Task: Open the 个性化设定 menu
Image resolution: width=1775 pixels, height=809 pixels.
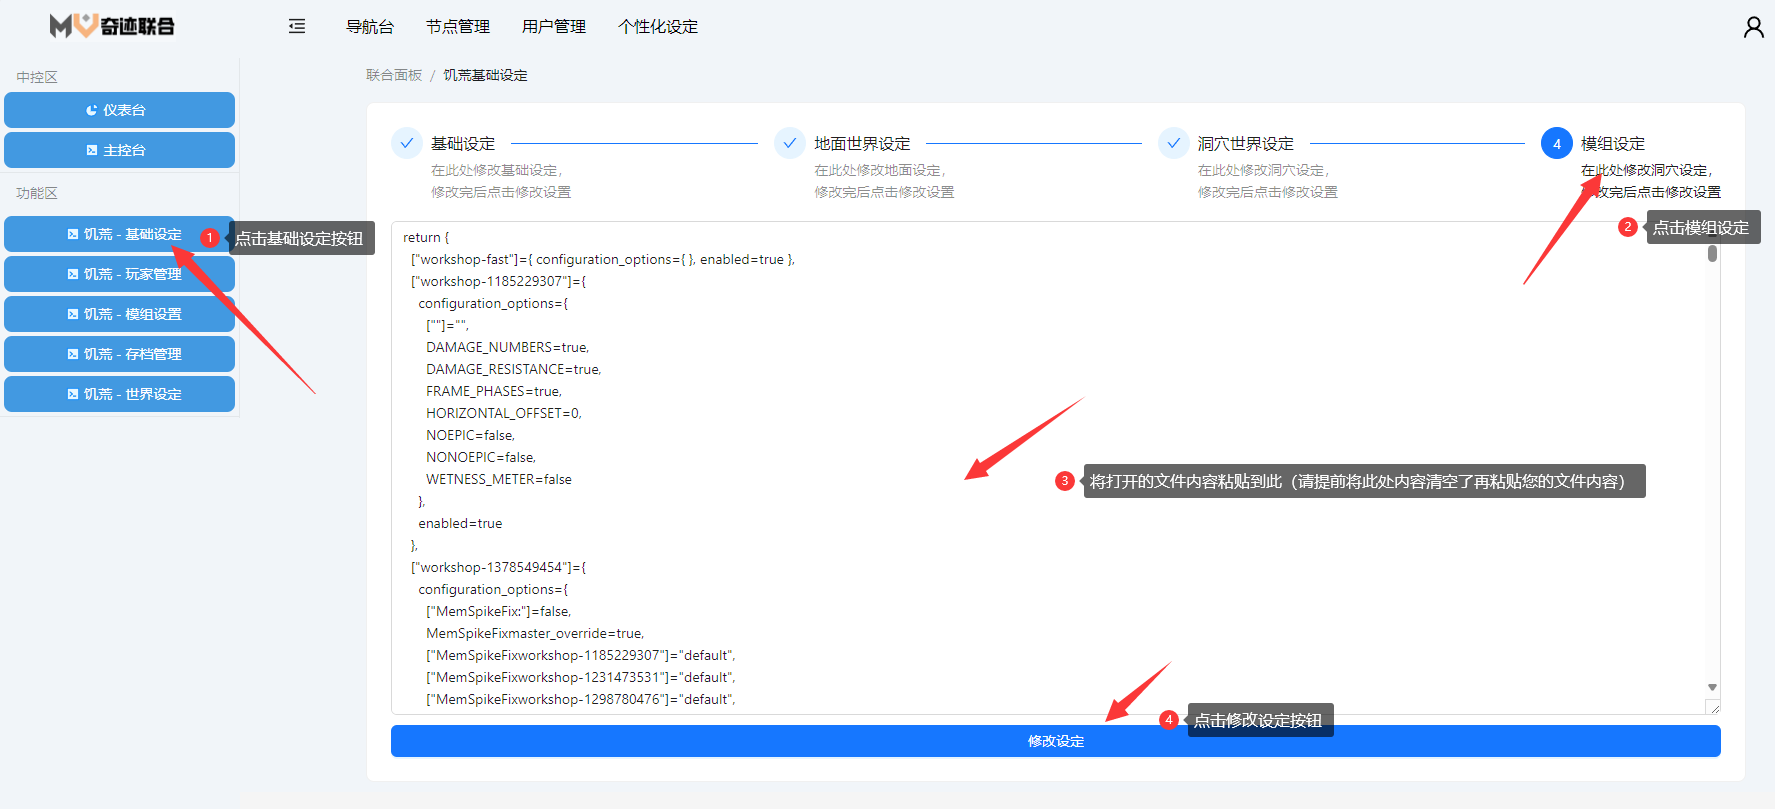Action: pos(658,27)
